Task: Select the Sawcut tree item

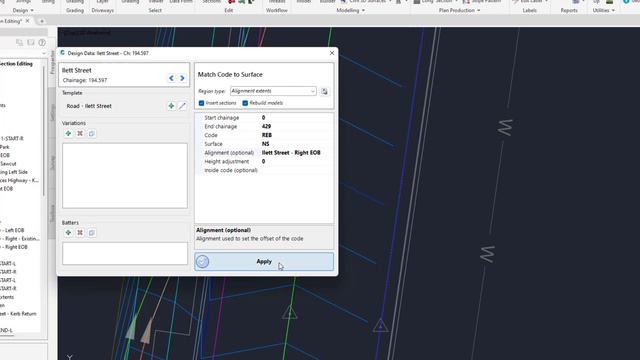Action: click(x=8, y=164)
